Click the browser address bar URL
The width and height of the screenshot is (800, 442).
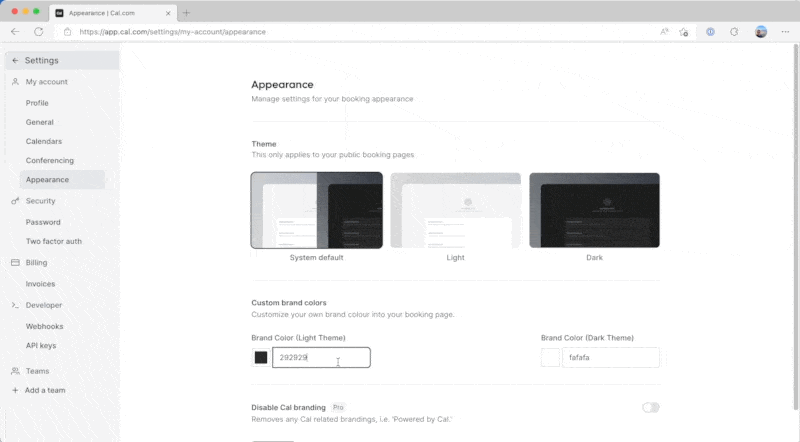172,32
